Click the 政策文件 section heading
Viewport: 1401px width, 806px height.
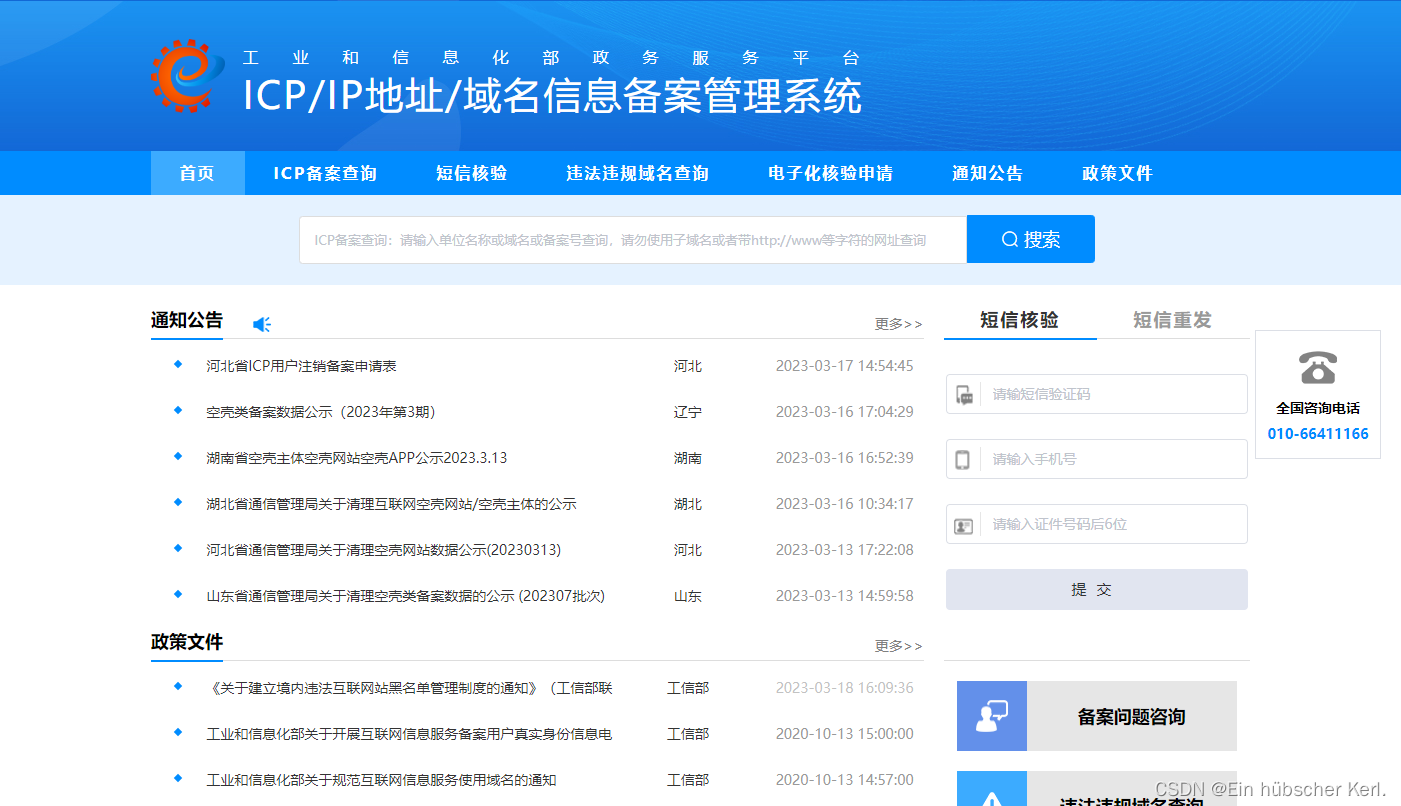[187, 642]
